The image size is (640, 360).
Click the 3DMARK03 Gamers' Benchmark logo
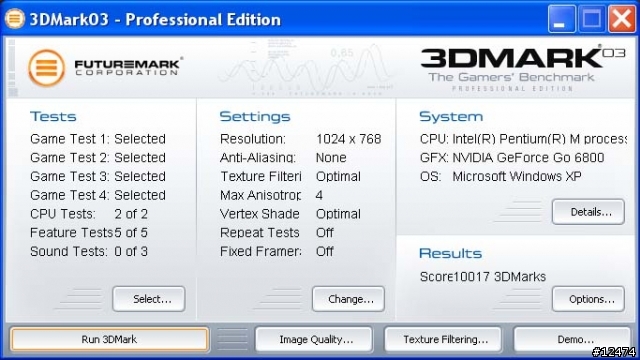523,68
